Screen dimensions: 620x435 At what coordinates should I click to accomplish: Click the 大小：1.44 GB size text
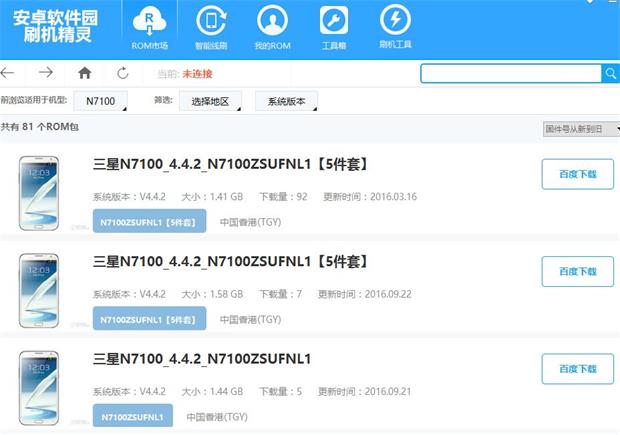[x=212, y=391]
